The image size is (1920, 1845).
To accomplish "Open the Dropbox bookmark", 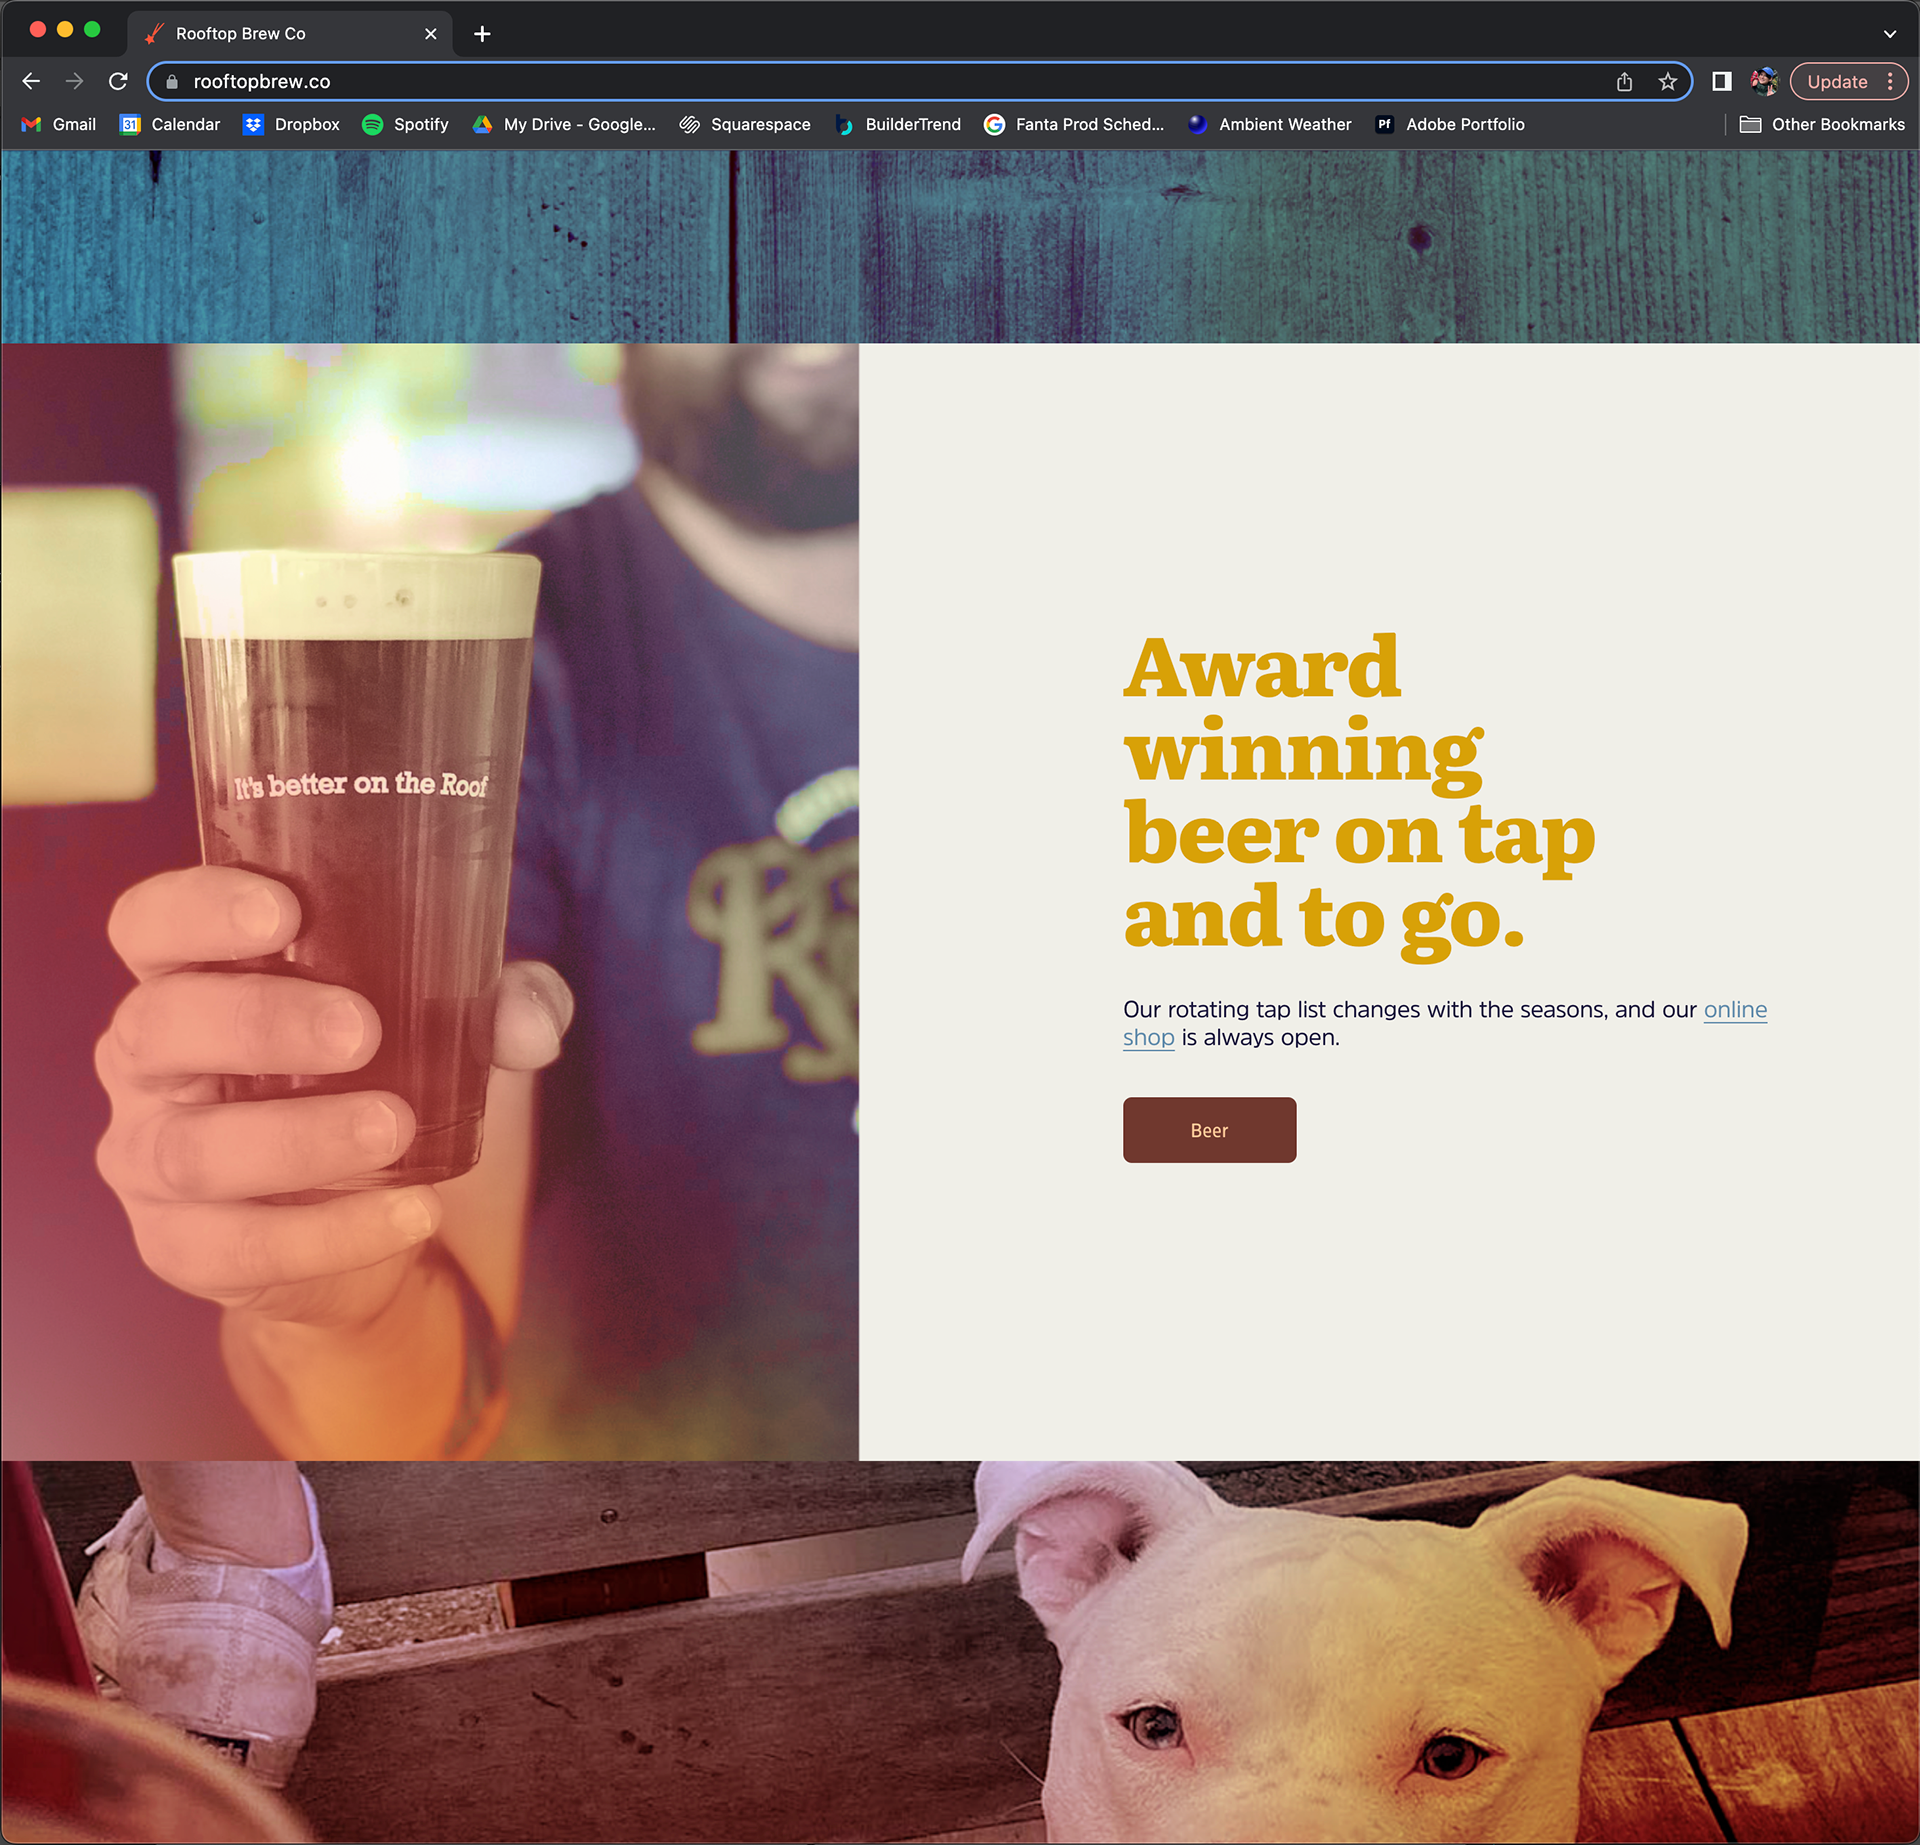I will click(292, 124).
